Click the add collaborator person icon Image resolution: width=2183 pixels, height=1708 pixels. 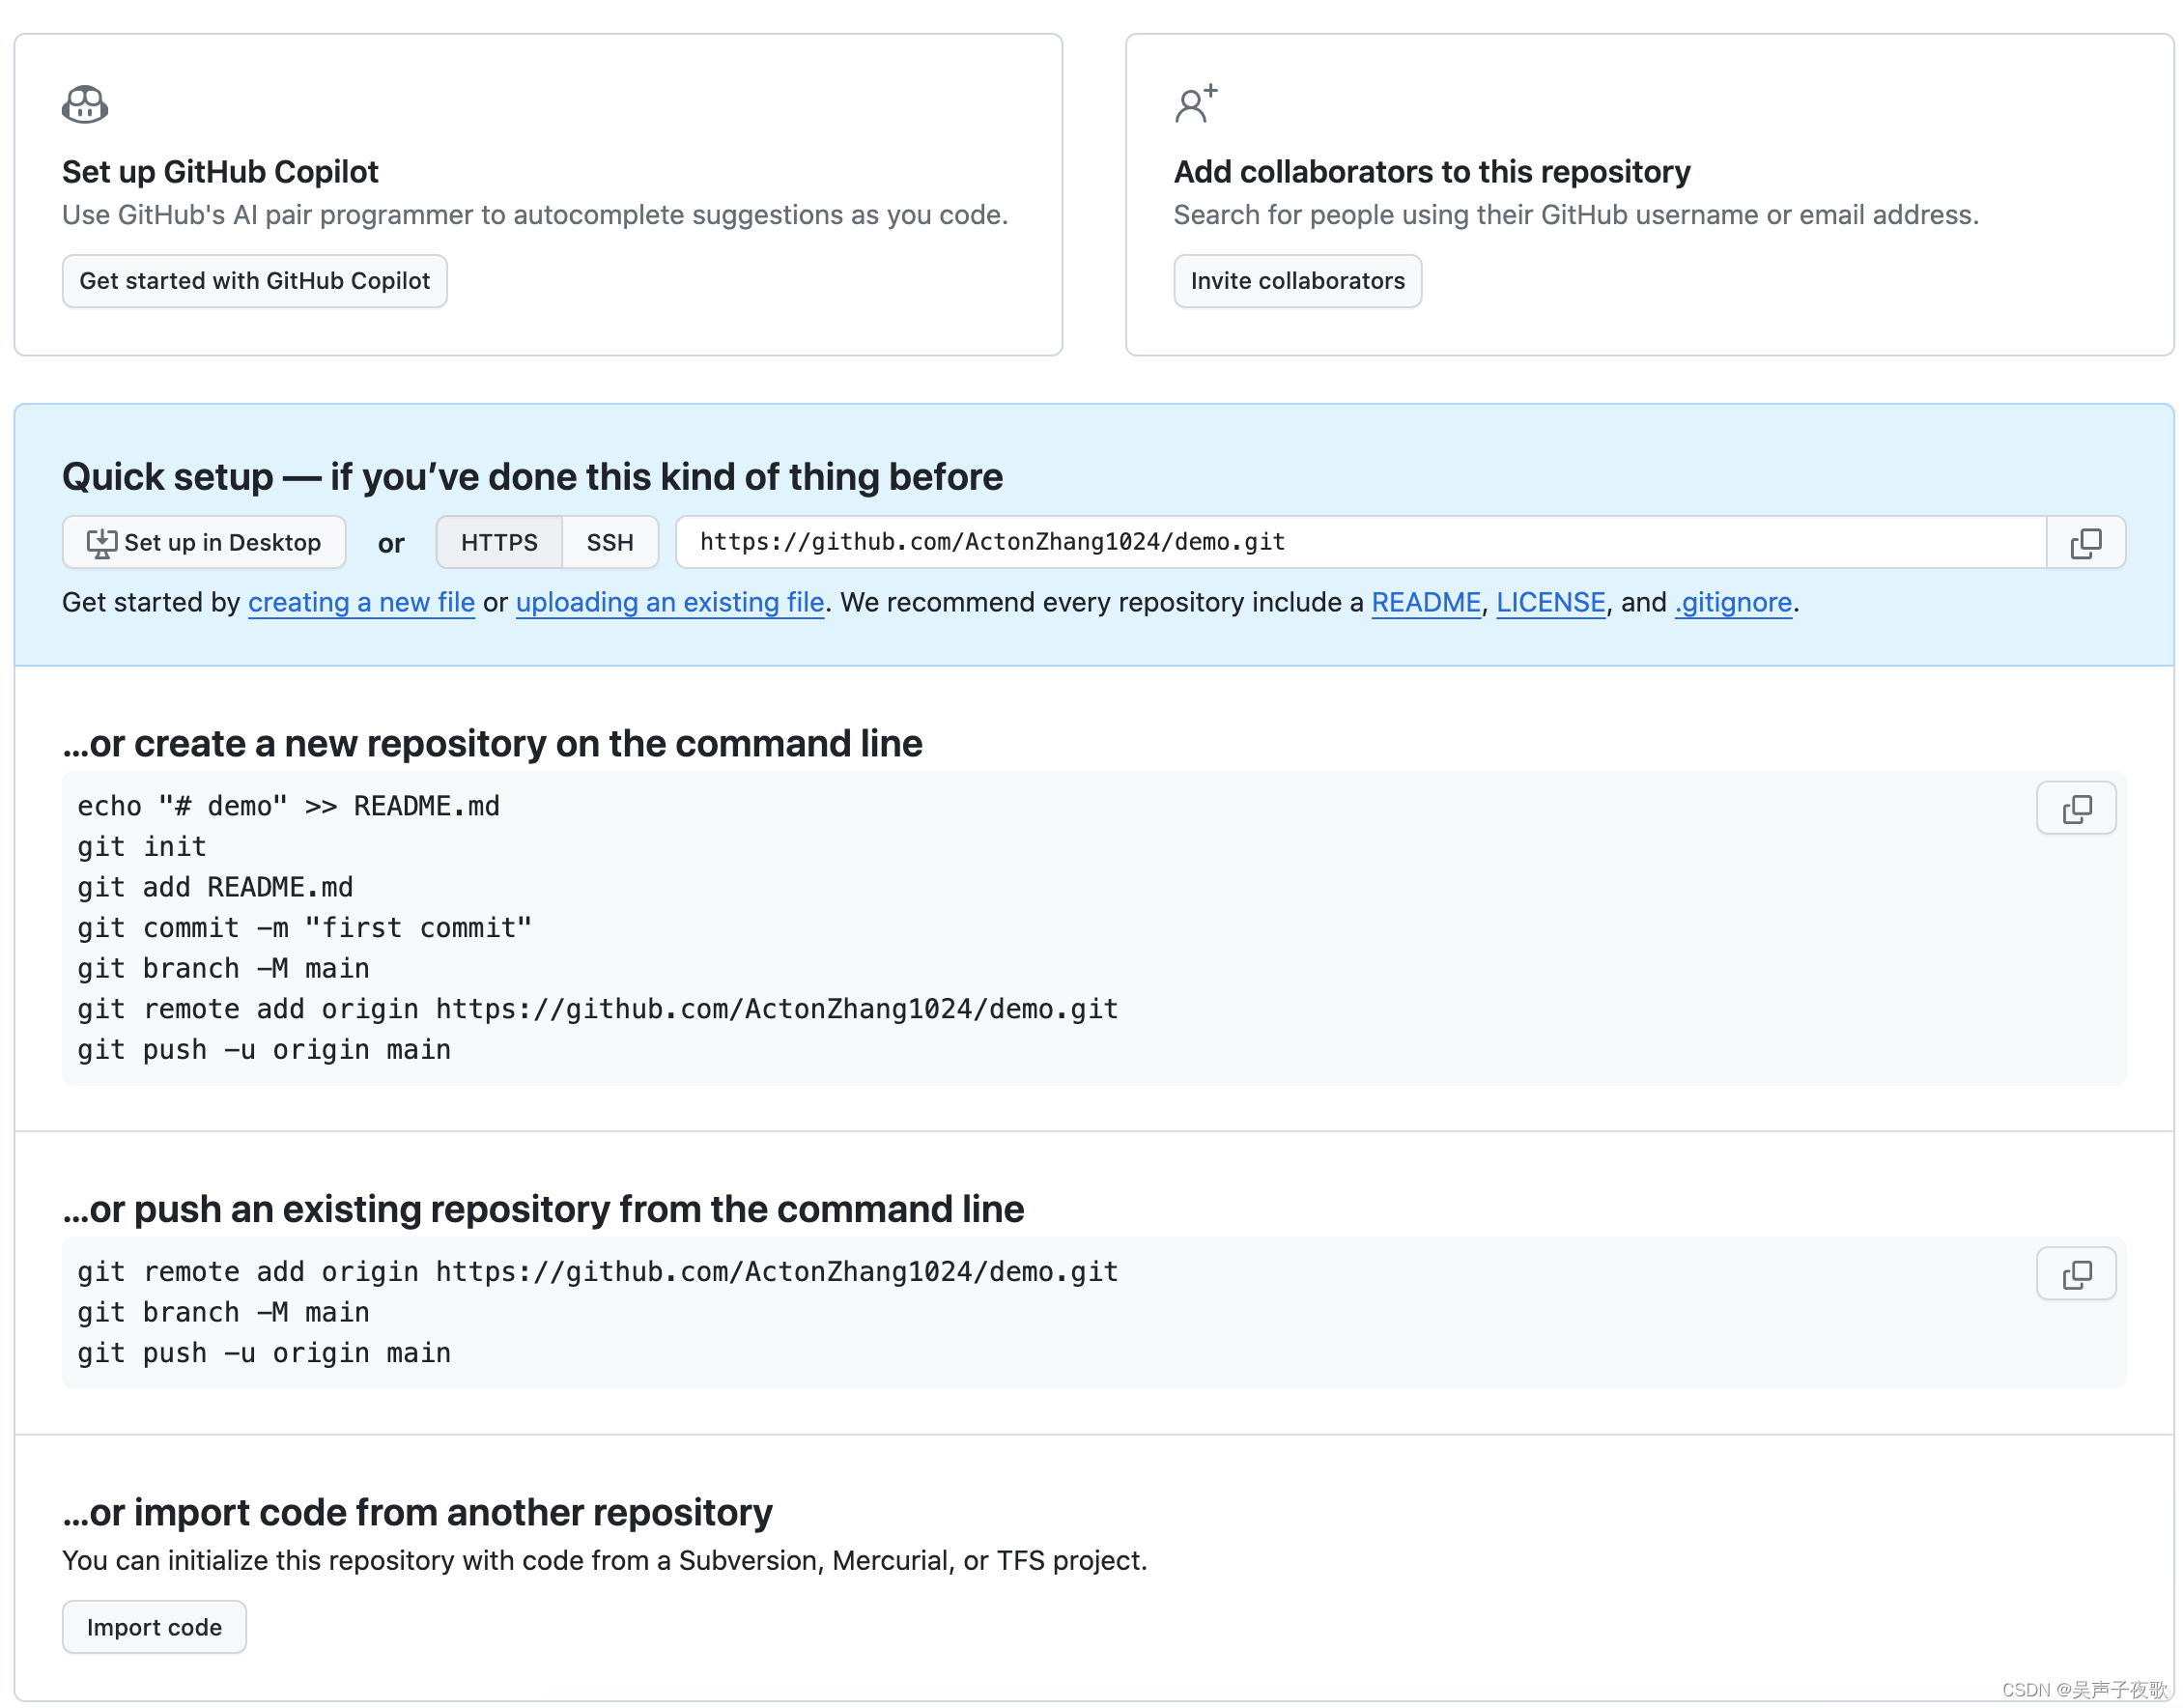1195,103
